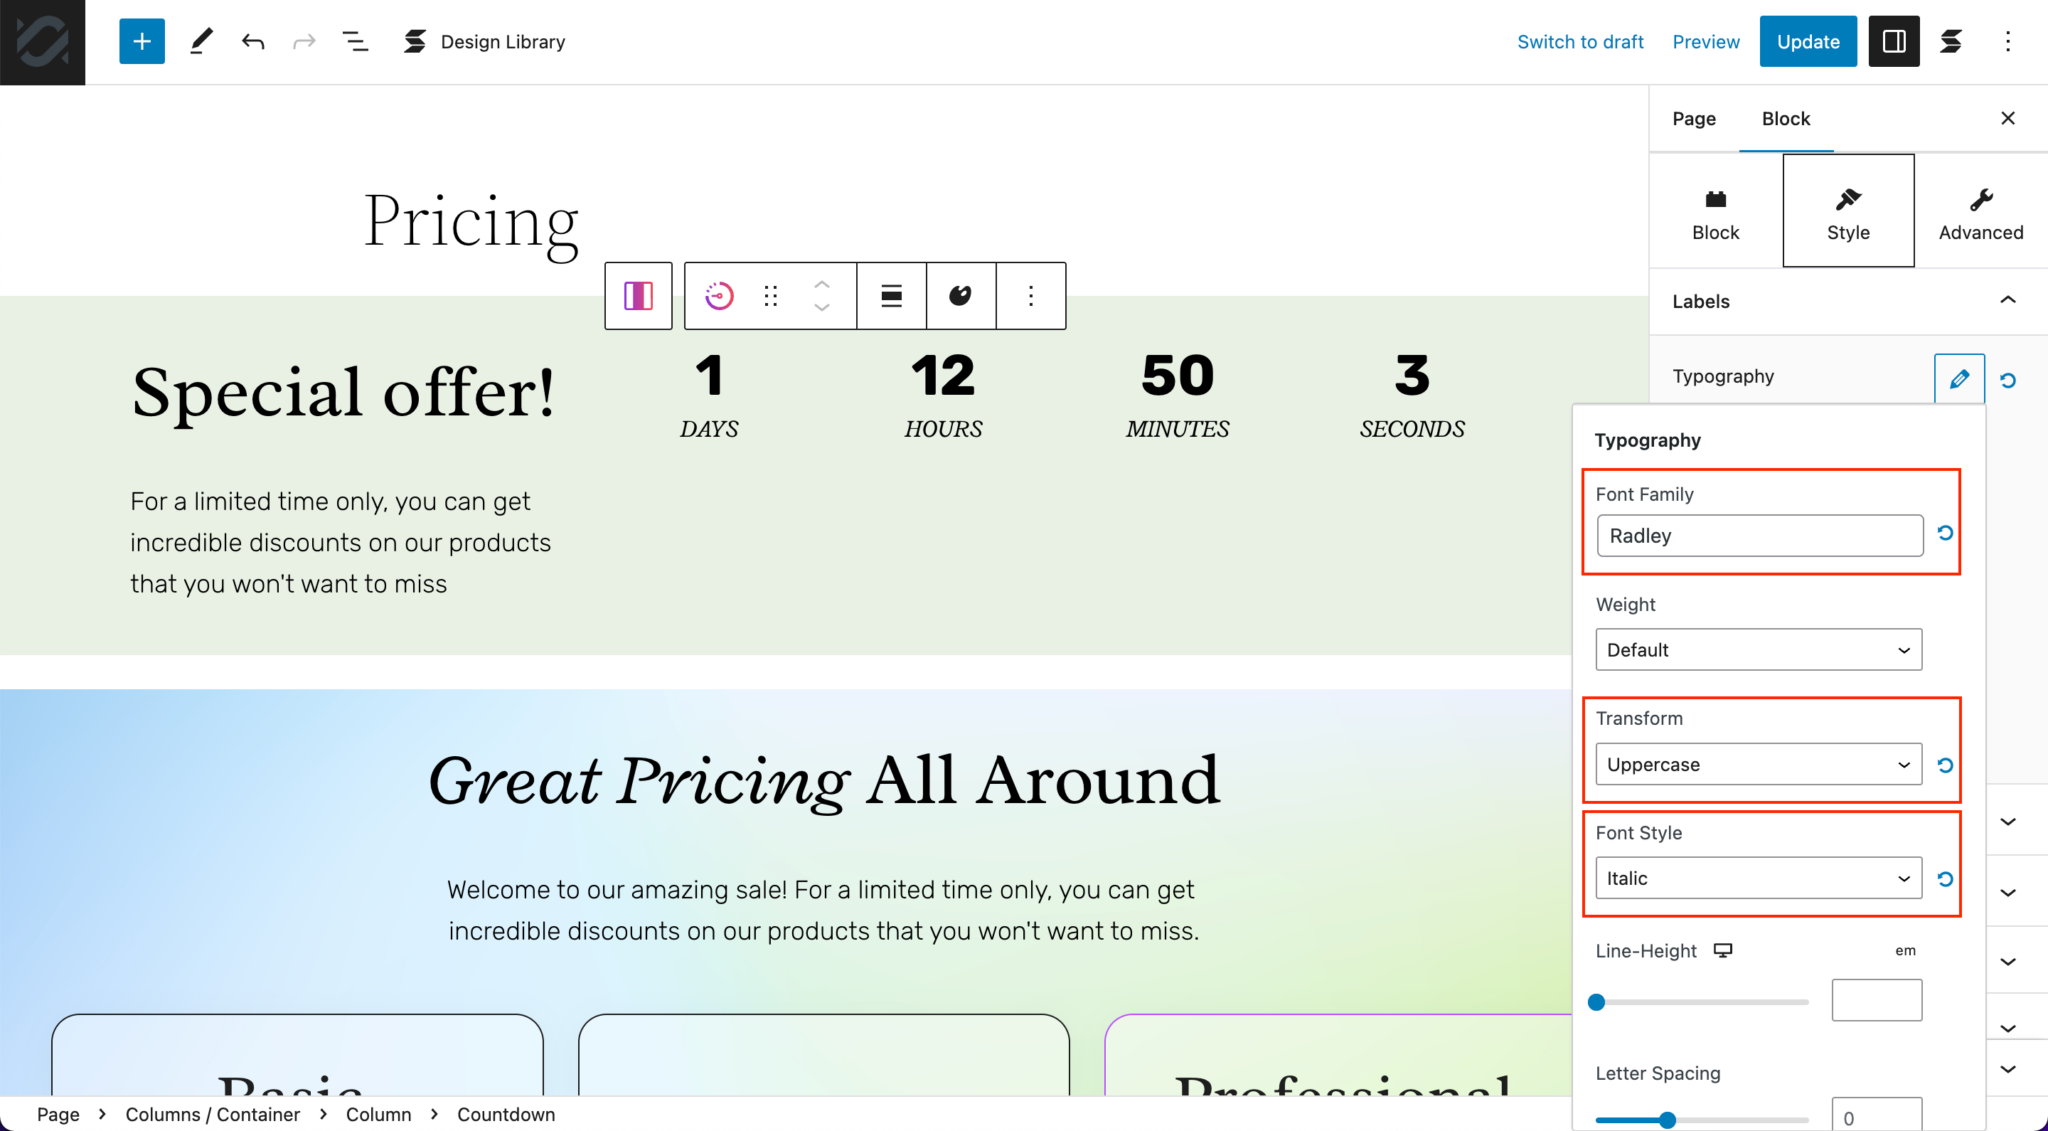The image size is (2048, 1131).
Task: Open the block inserter with the plus icon
Action: coord(141,41)
